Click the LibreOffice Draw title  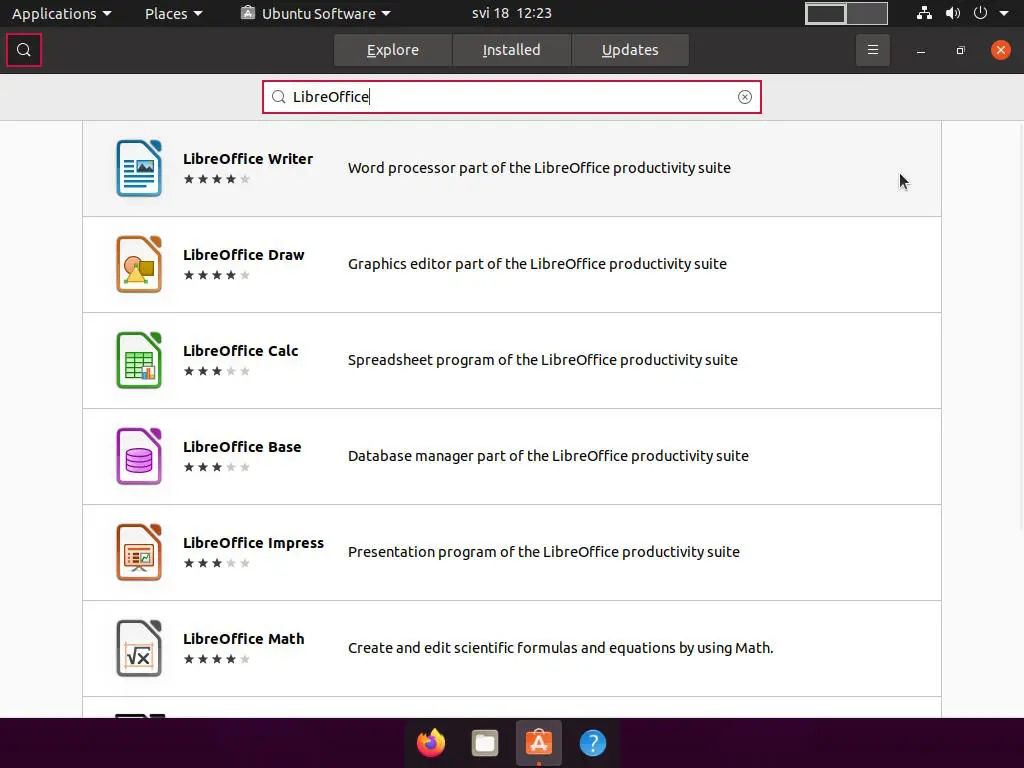(x=244, y=255)
